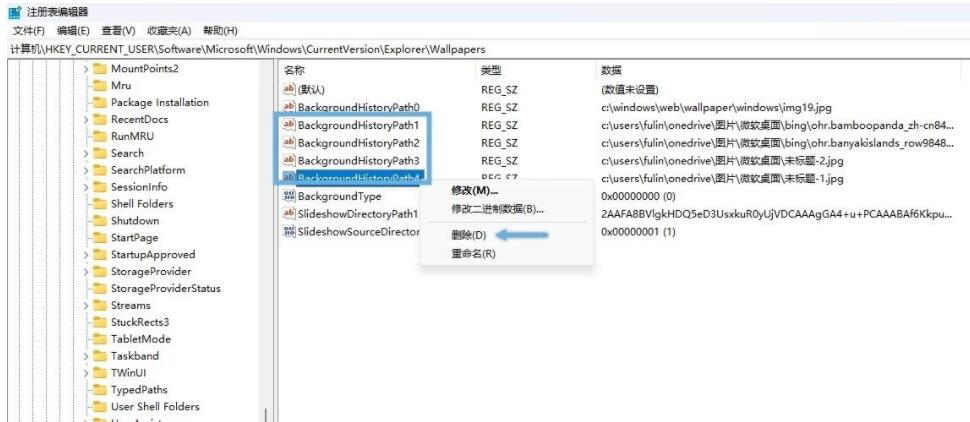Expand the RecentDocs key
This screenshot has height=422, width=970.
[86, 119]
